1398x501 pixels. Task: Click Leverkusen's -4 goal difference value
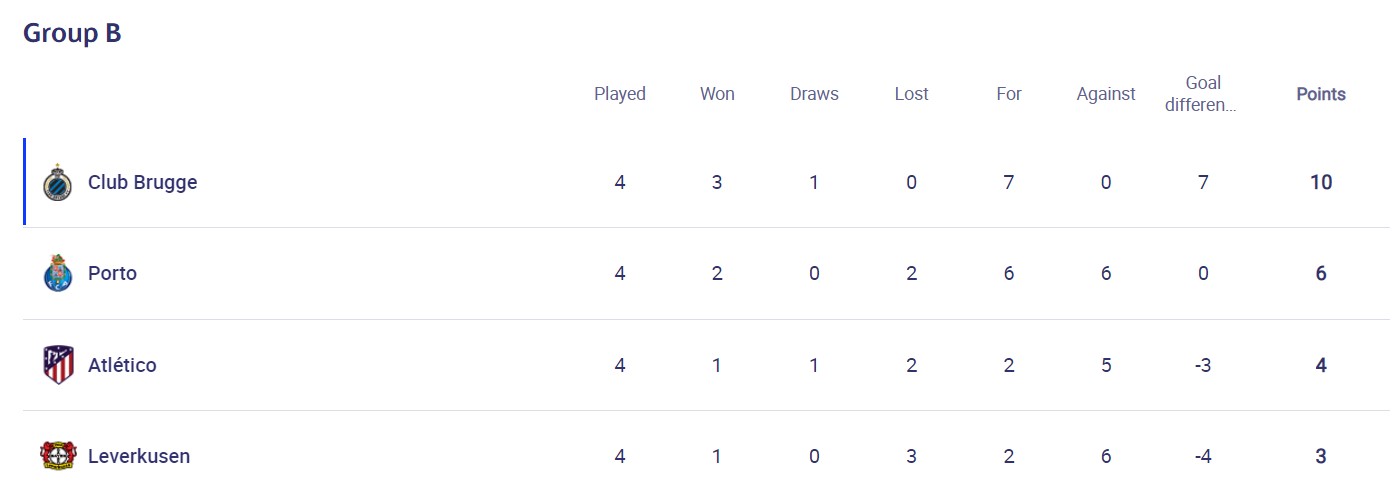point(1203,456)
